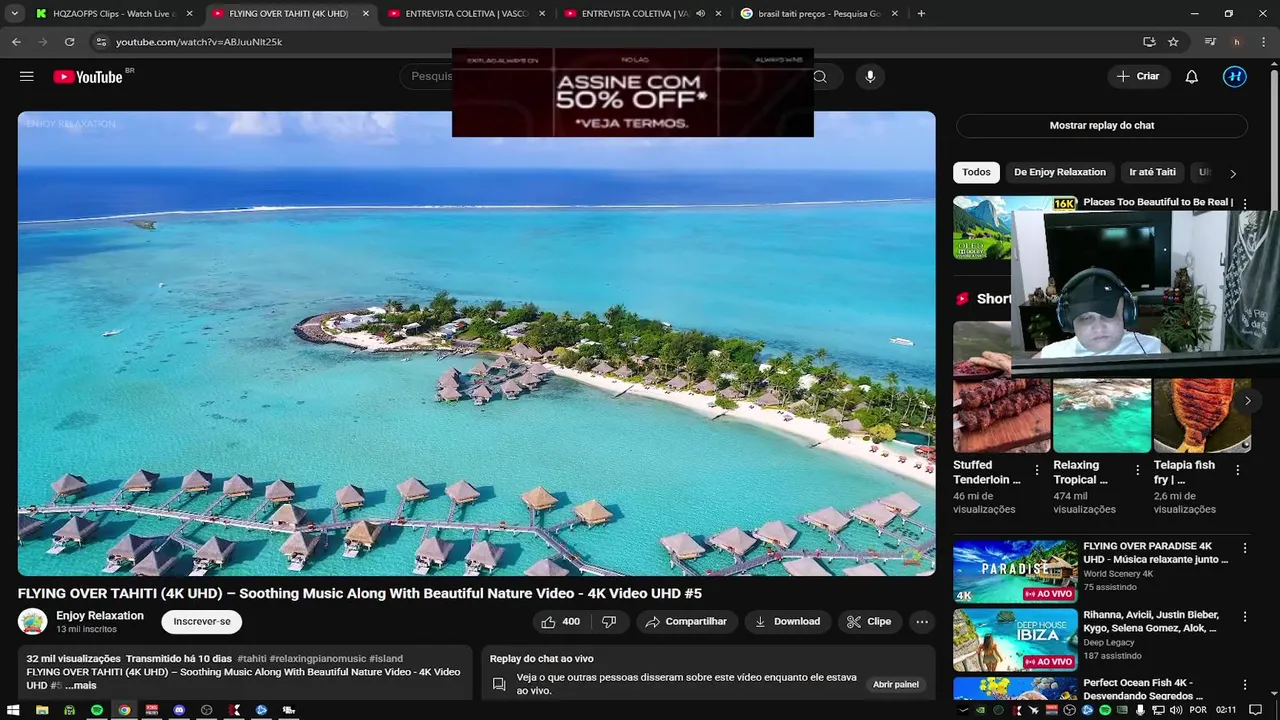Open options for Perfect Ocean Fish 4K

(x=1245, y=685)
